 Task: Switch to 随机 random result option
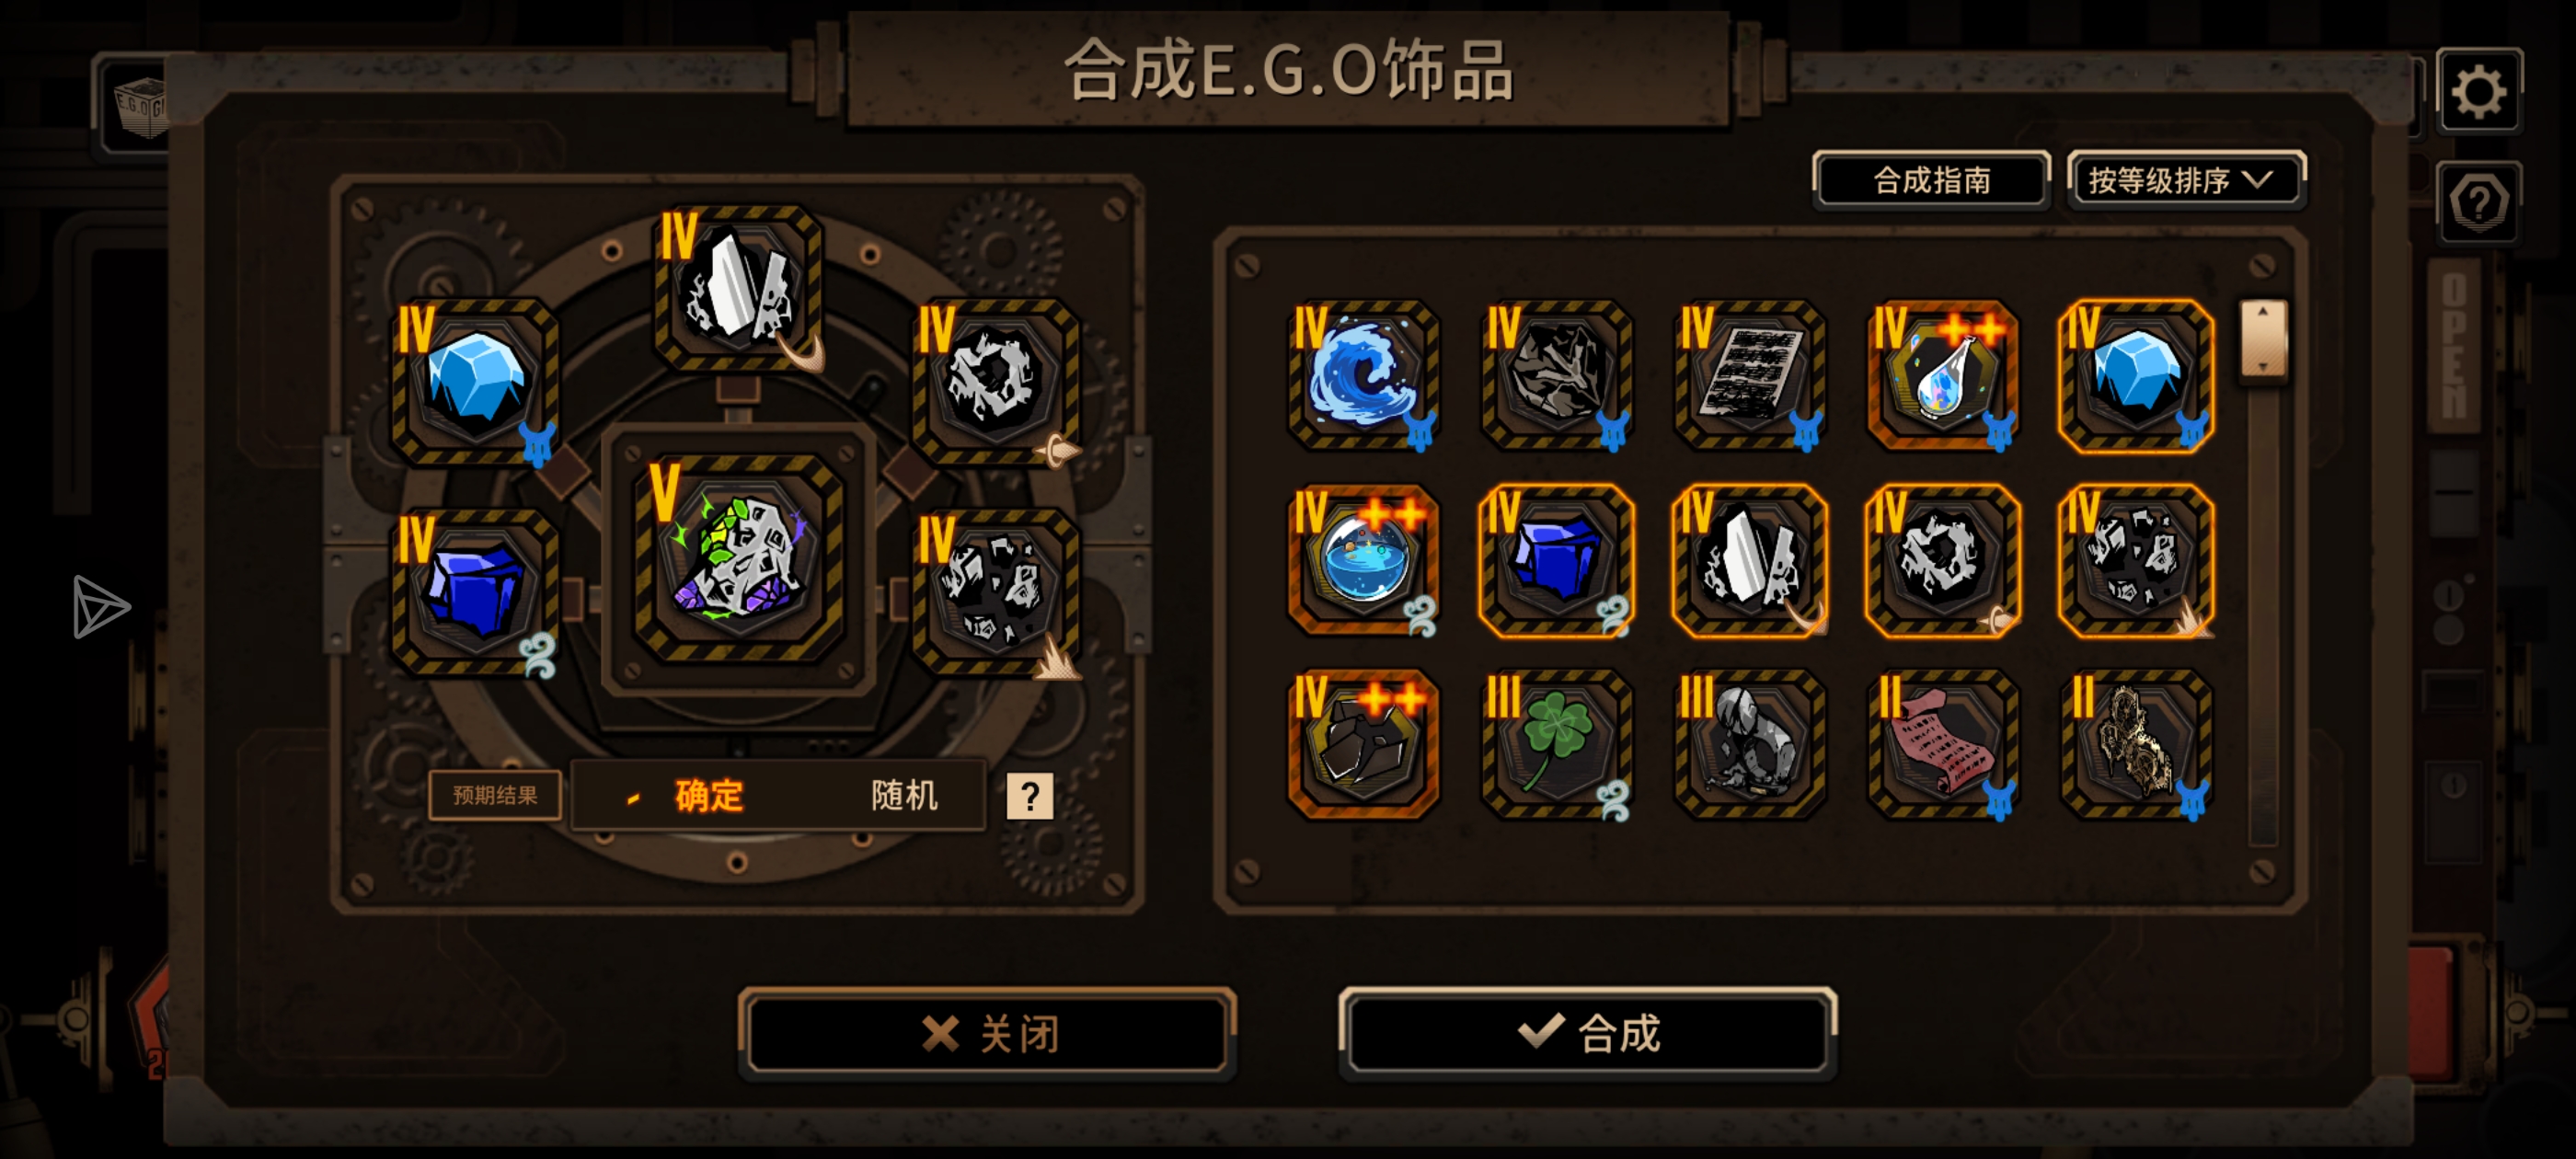pos(904,796)
